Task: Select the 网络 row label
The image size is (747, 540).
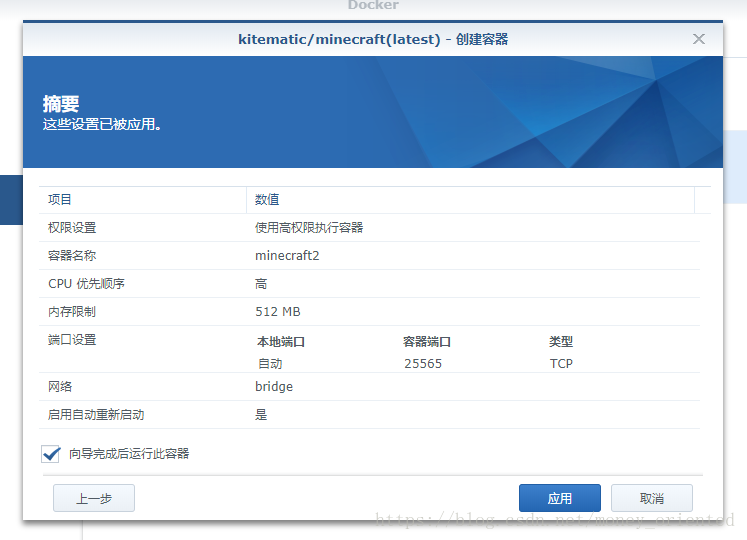Action: [x=60, y=387]
